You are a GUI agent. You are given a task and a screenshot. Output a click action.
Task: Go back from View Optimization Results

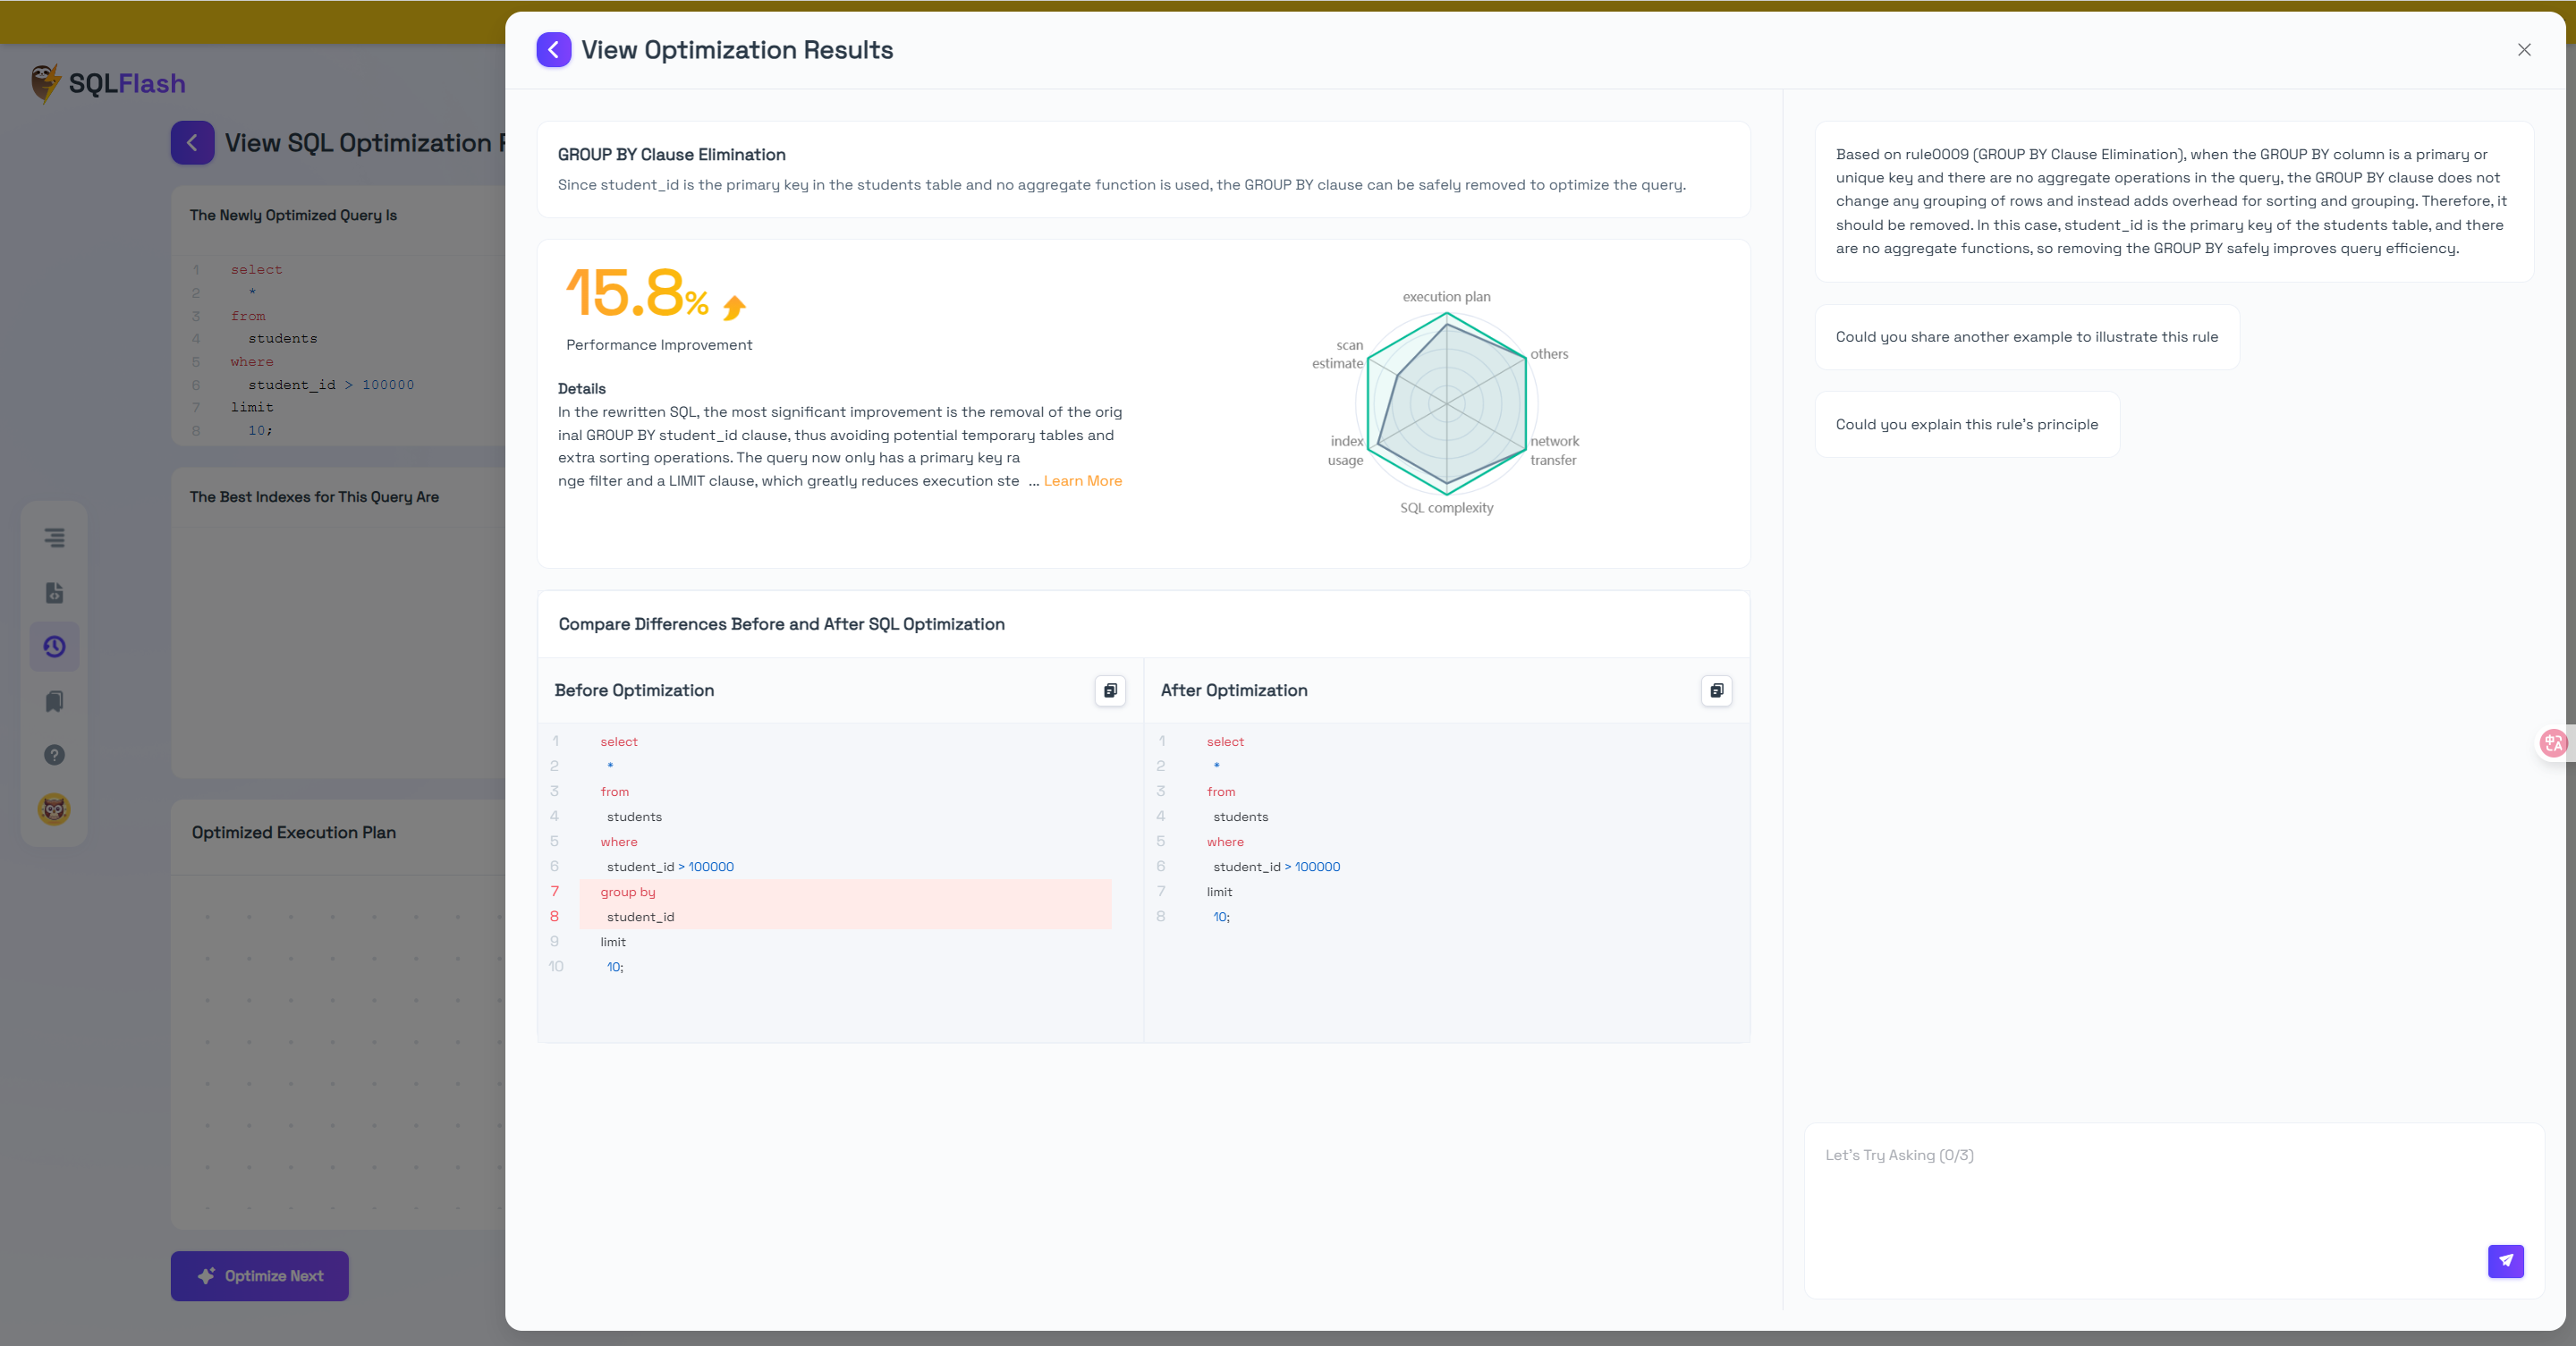(x=554, y=49)
